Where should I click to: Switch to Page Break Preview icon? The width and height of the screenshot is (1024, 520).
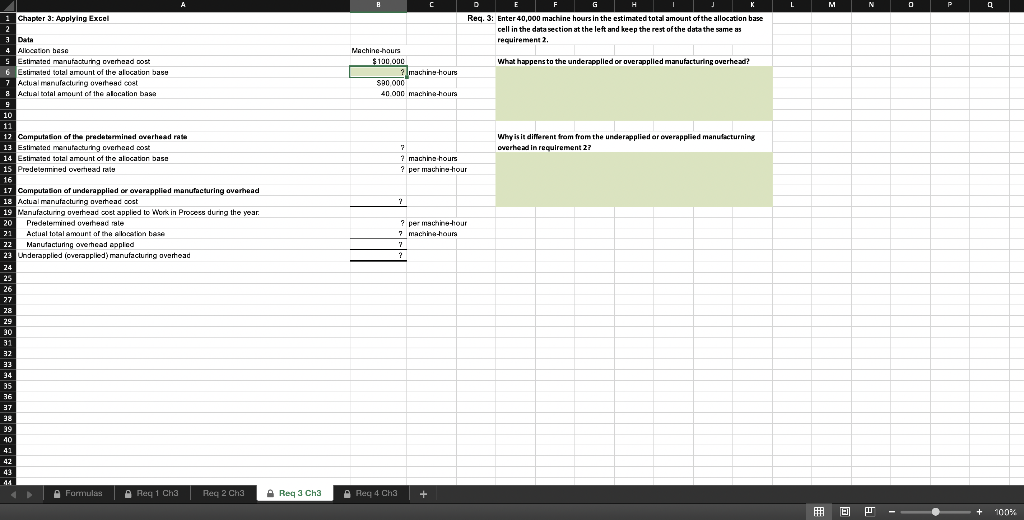coord(870,512)
